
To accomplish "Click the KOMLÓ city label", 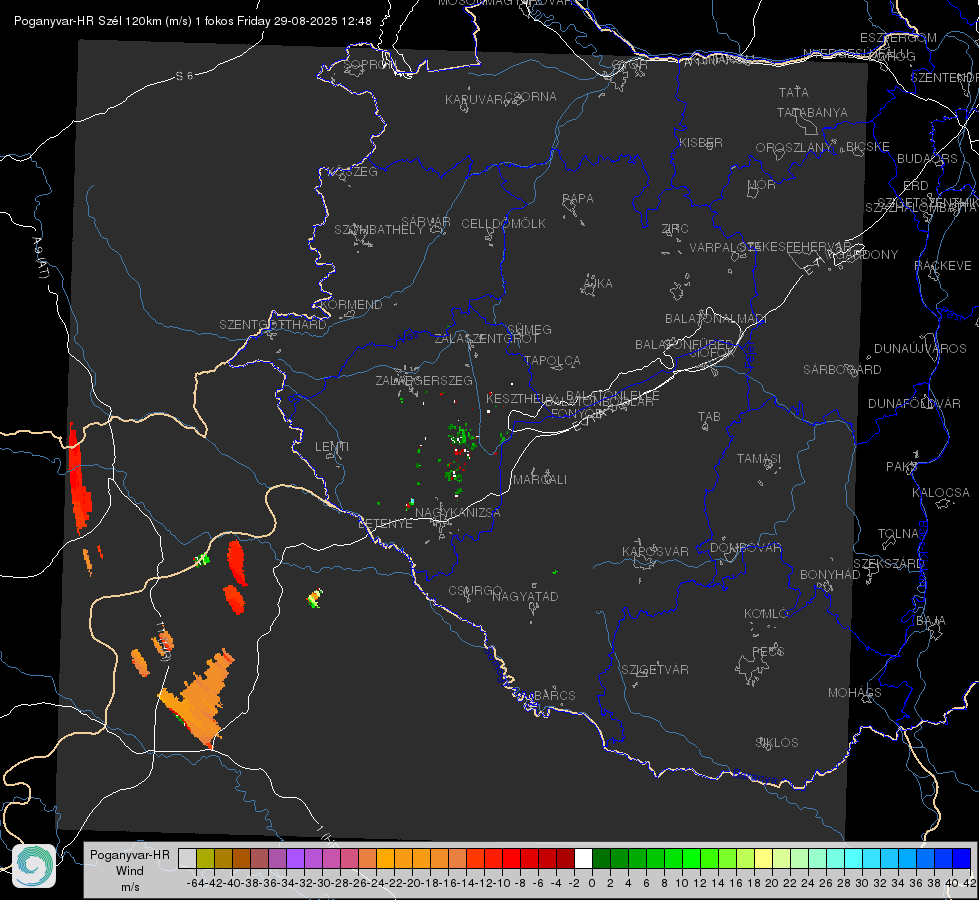I will point(765,613).
